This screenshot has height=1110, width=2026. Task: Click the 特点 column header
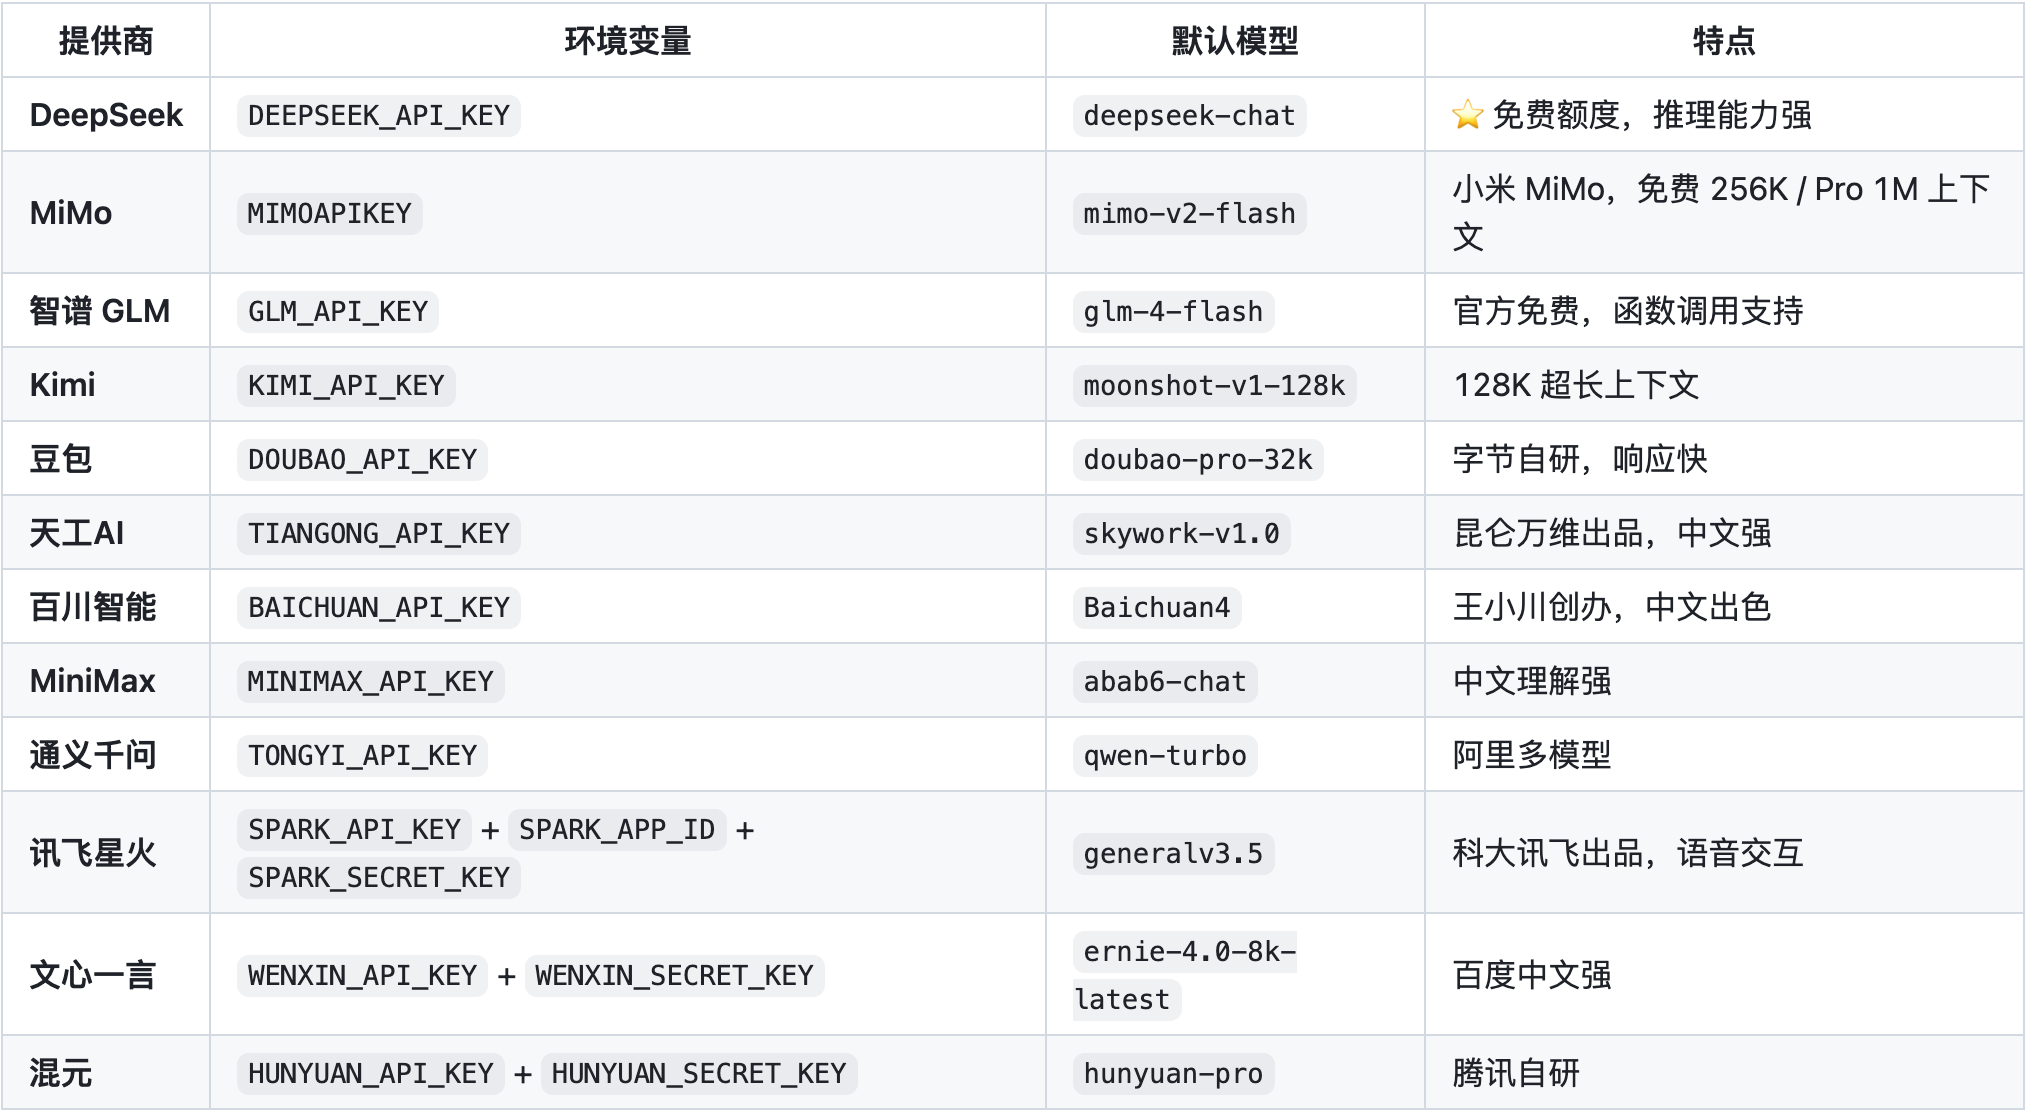click(x=1724, y=41)
